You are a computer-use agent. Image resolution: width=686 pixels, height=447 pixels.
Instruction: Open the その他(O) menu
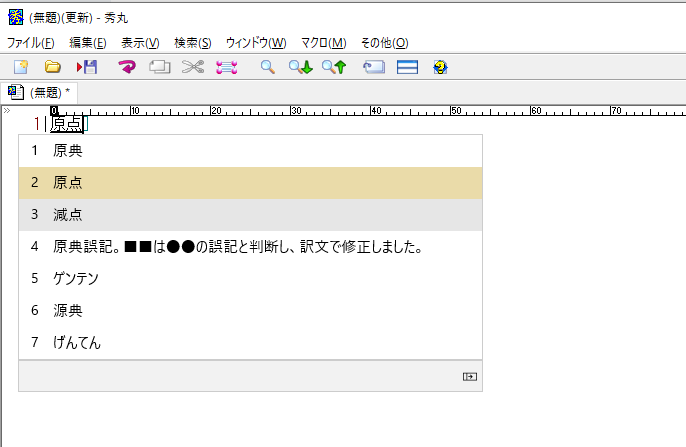coord(384,43)
